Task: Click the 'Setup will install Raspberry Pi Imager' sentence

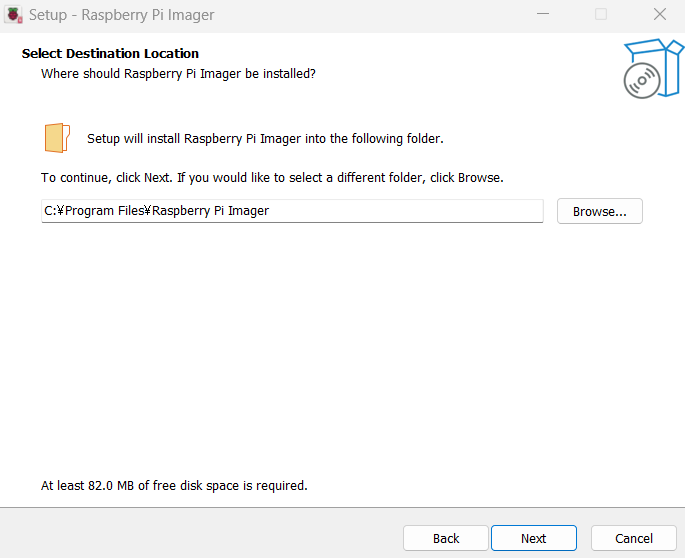Action: point(265,139)
